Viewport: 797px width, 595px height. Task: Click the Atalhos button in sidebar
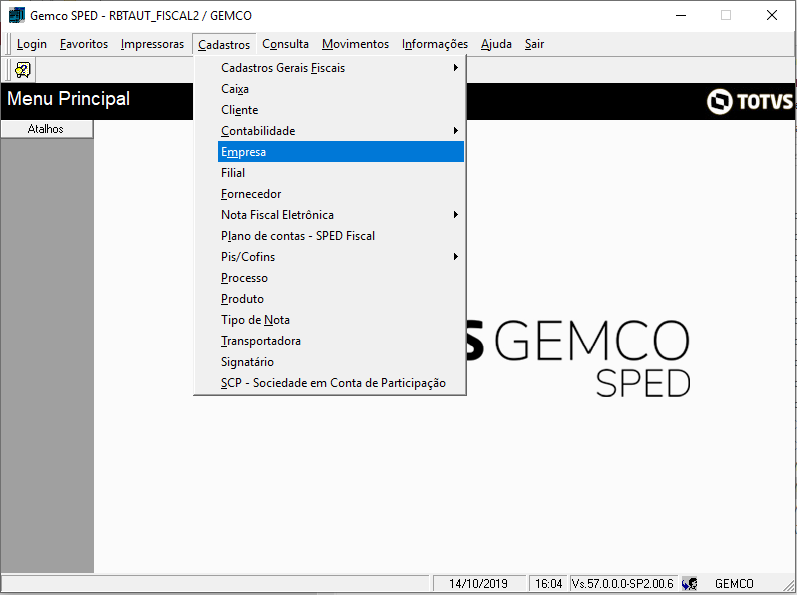pos(47,129)
